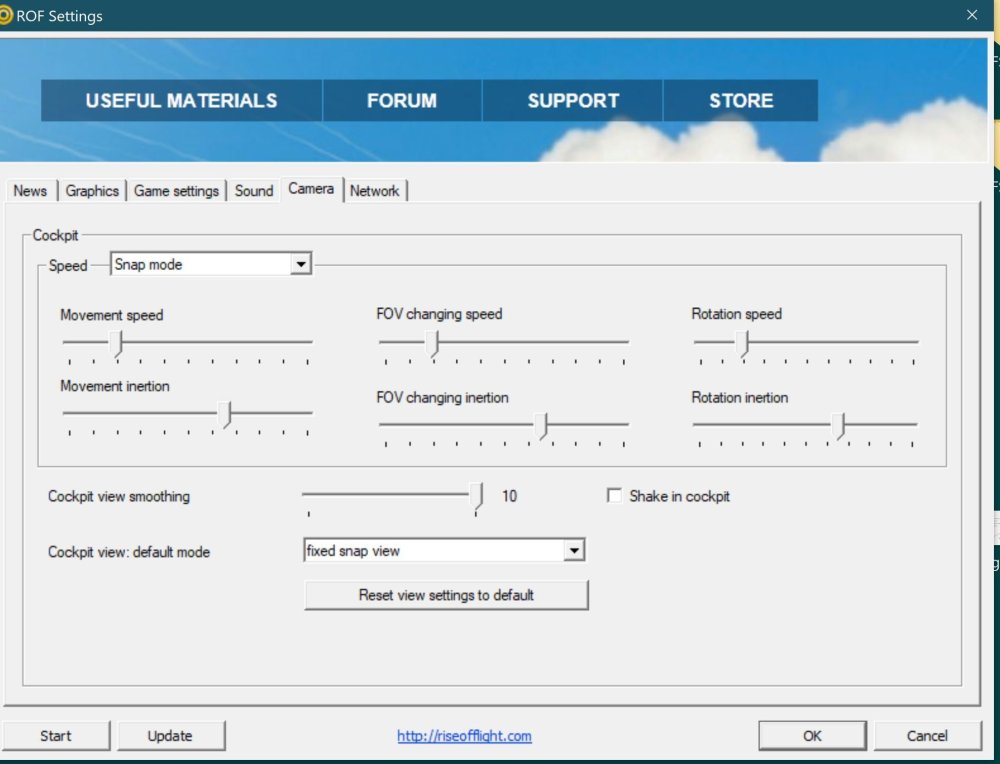Click Reset view settings to default
Viewport: 1000px width, 764px height.
[446, 594]
